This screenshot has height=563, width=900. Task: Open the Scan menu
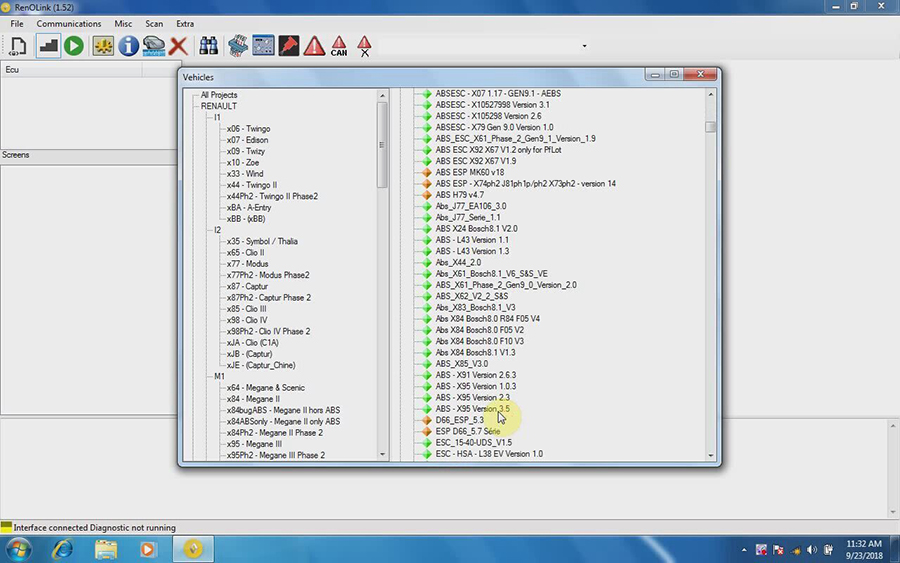coord(154,23)
